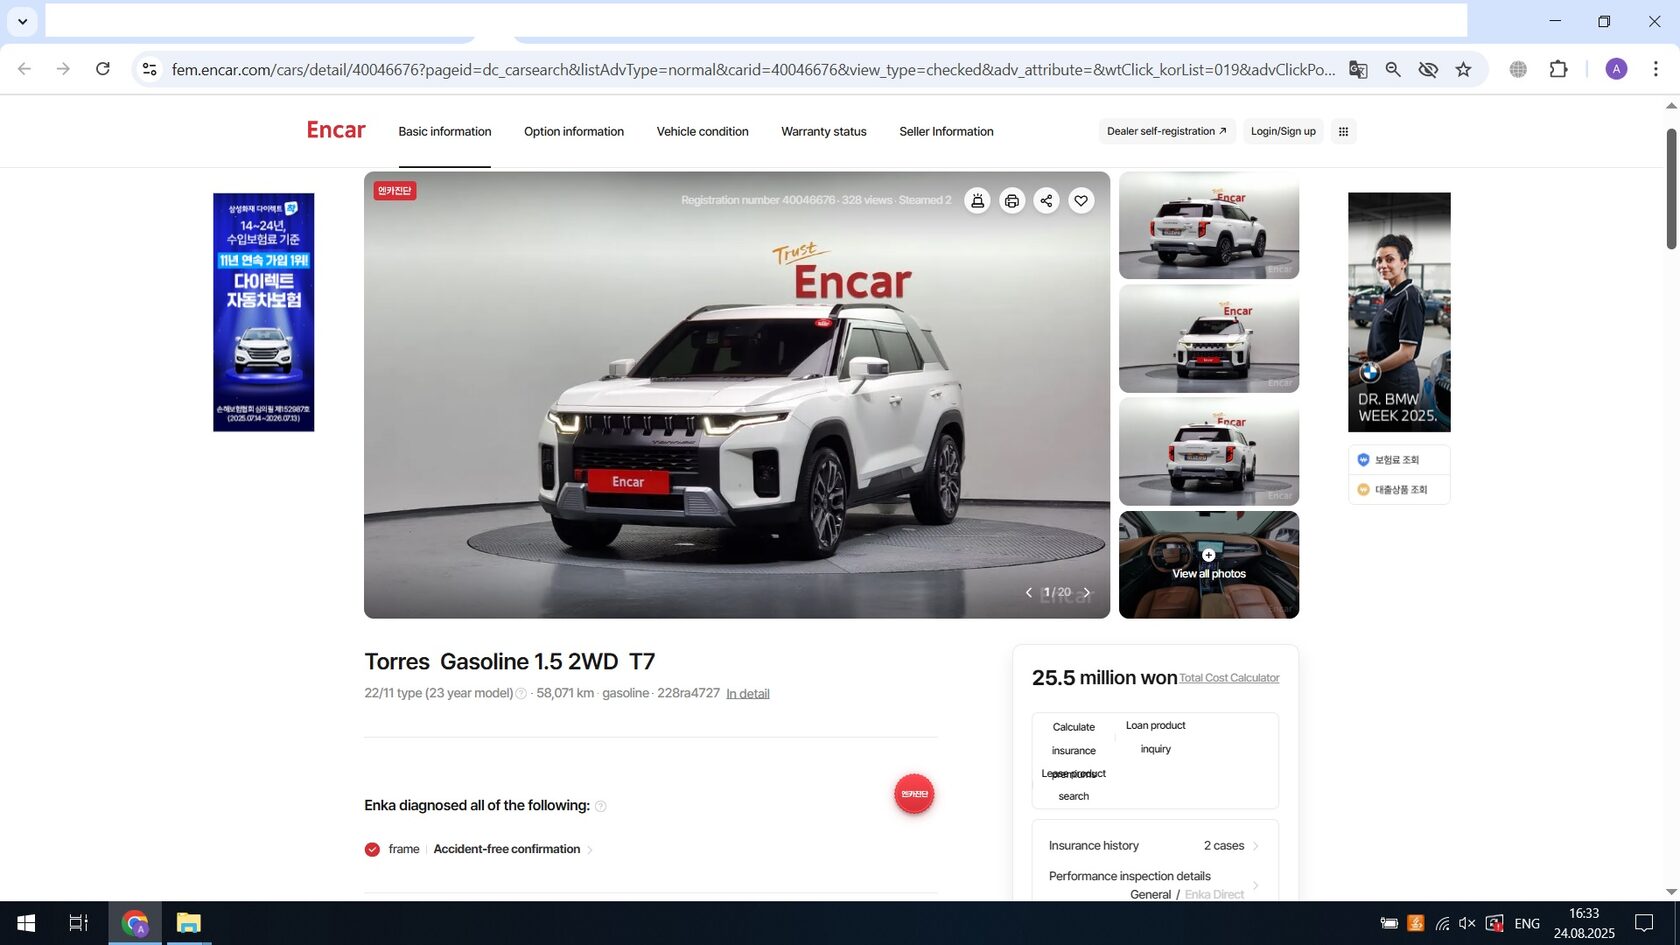Click the Login/Sign up button
1680x945 pixels.
(1283, 131)
